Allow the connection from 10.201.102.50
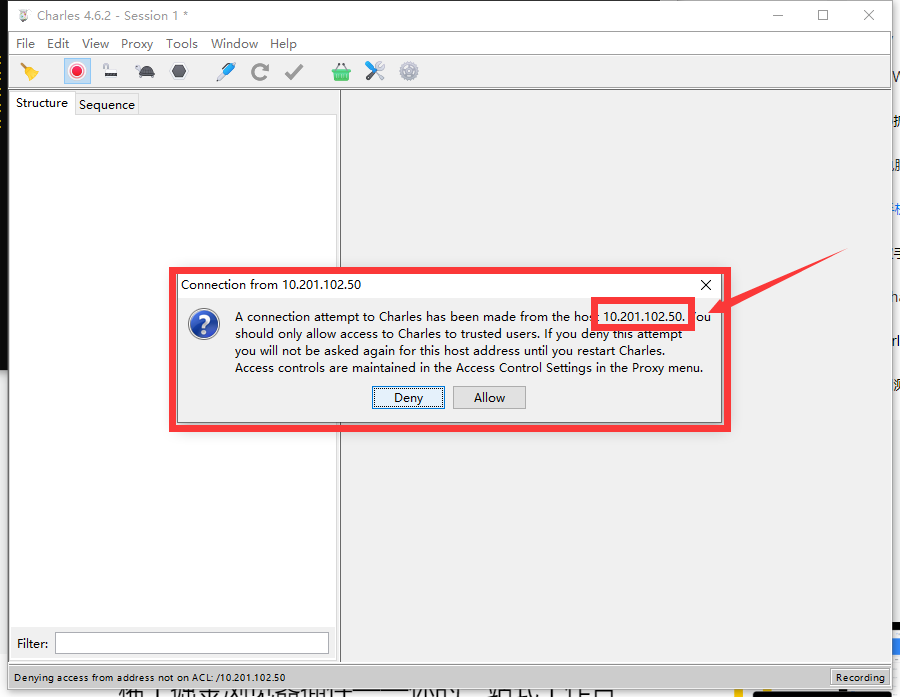Screen dimensions: 900x697 pyautogui.click(x=489, y=397)
